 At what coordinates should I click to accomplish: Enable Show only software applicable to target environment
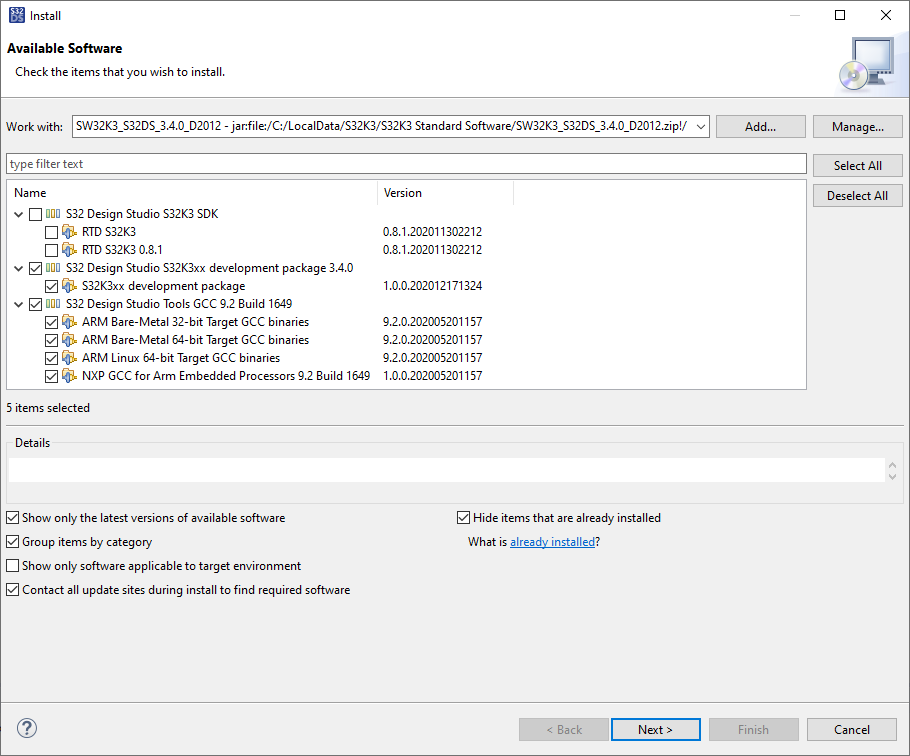pos(13,566)
